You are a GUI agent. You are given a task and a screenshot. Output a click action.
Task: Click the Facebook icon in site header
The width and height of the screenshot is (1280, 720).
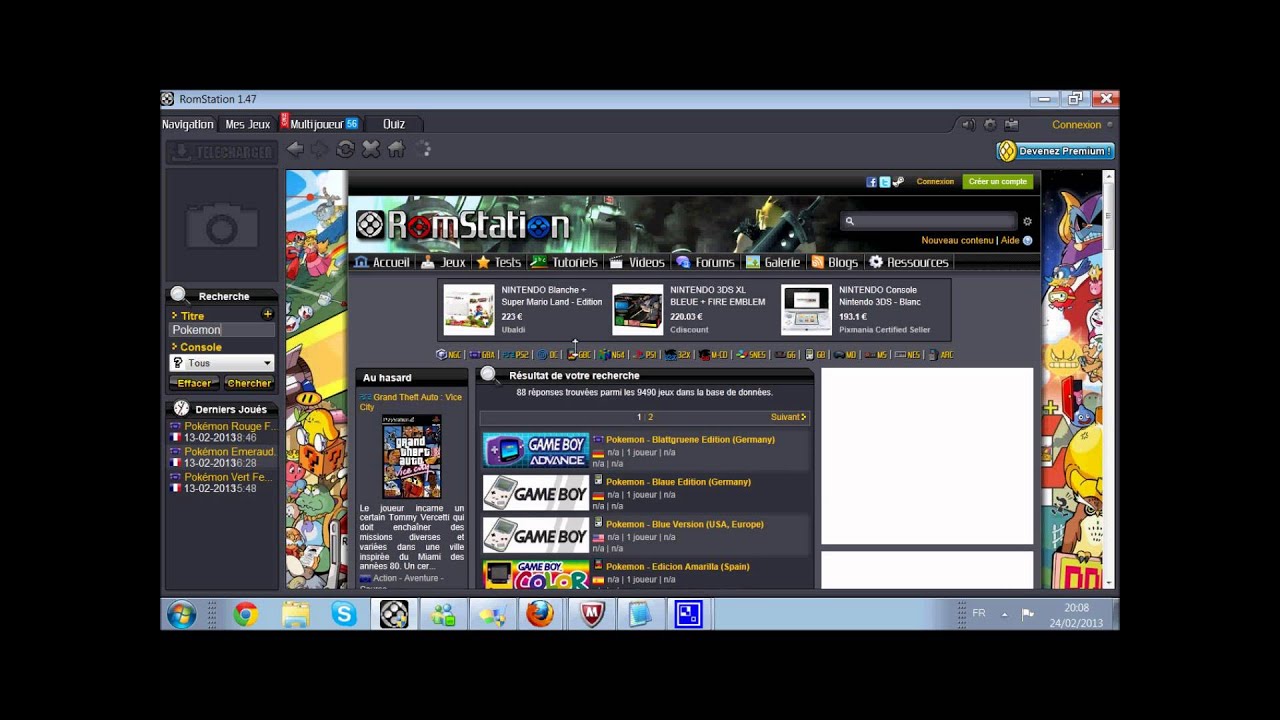[x=871, y=182]
